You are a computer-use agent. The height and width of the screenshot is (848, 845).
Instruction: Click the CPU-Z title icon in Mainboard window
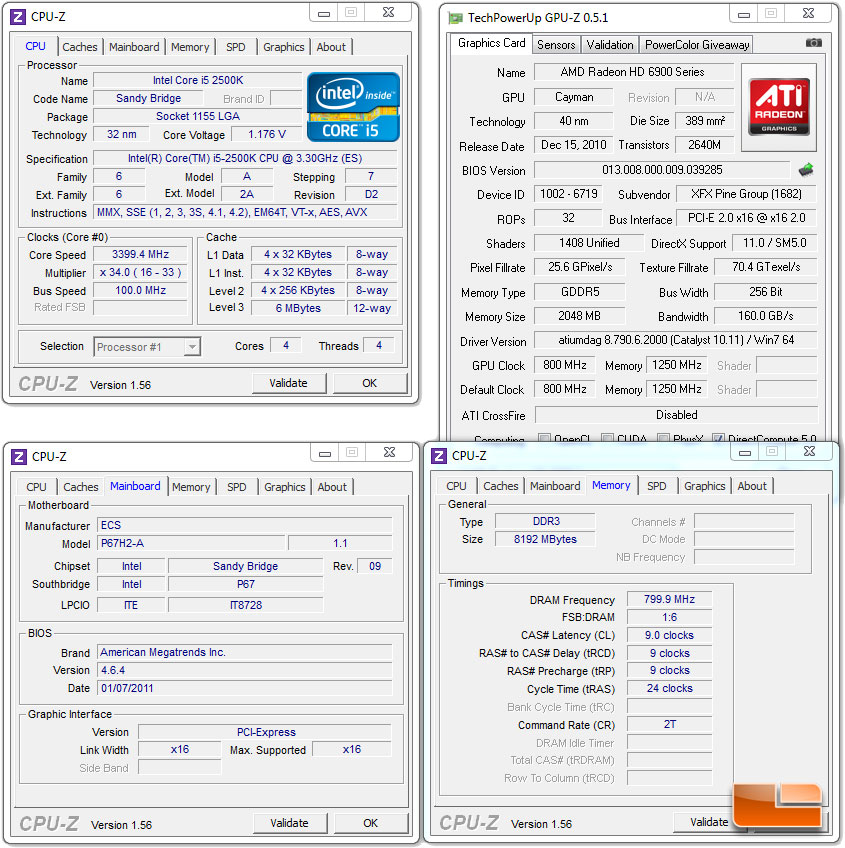click(19, 457)
